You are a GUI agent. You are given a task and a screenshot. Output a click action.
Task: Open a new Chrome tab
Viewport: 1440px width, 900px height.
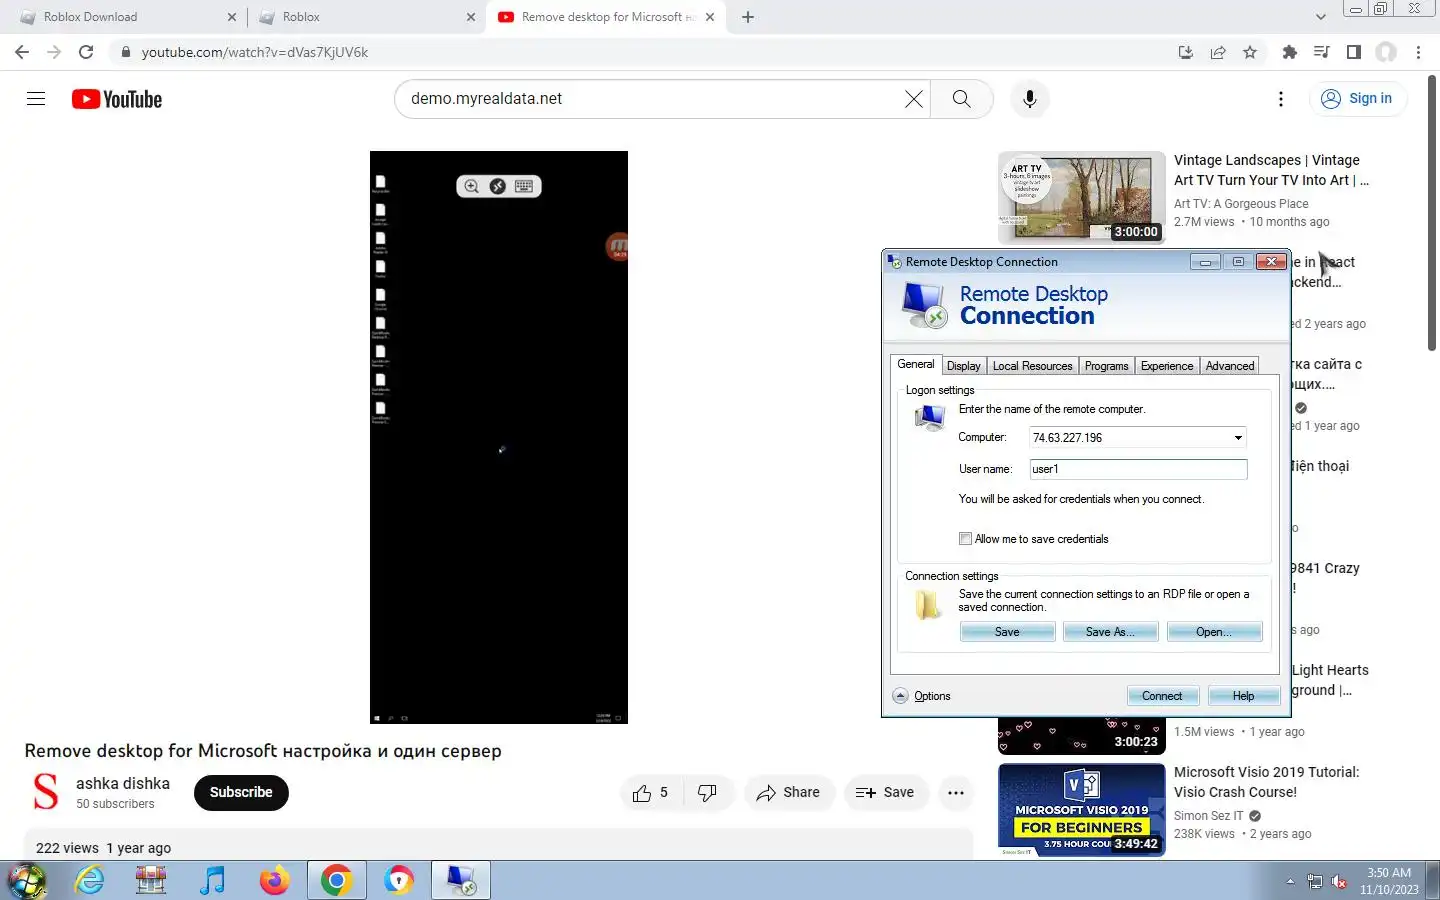[748, 16]
